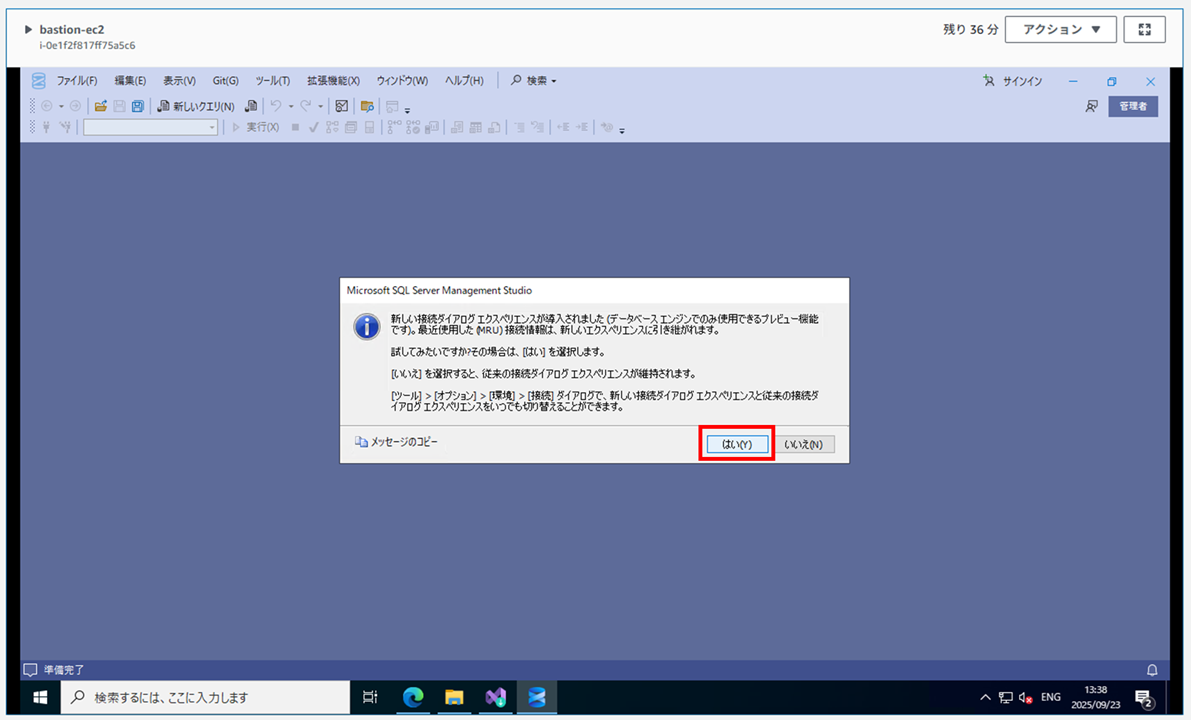Open the ファイル(F) menu
1191x720 pixels.
point(77,81)
